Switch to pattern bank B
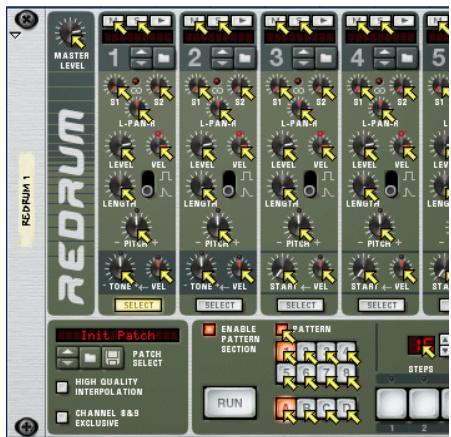This screenshot has width=451, height=437. (x=306, y=407)
